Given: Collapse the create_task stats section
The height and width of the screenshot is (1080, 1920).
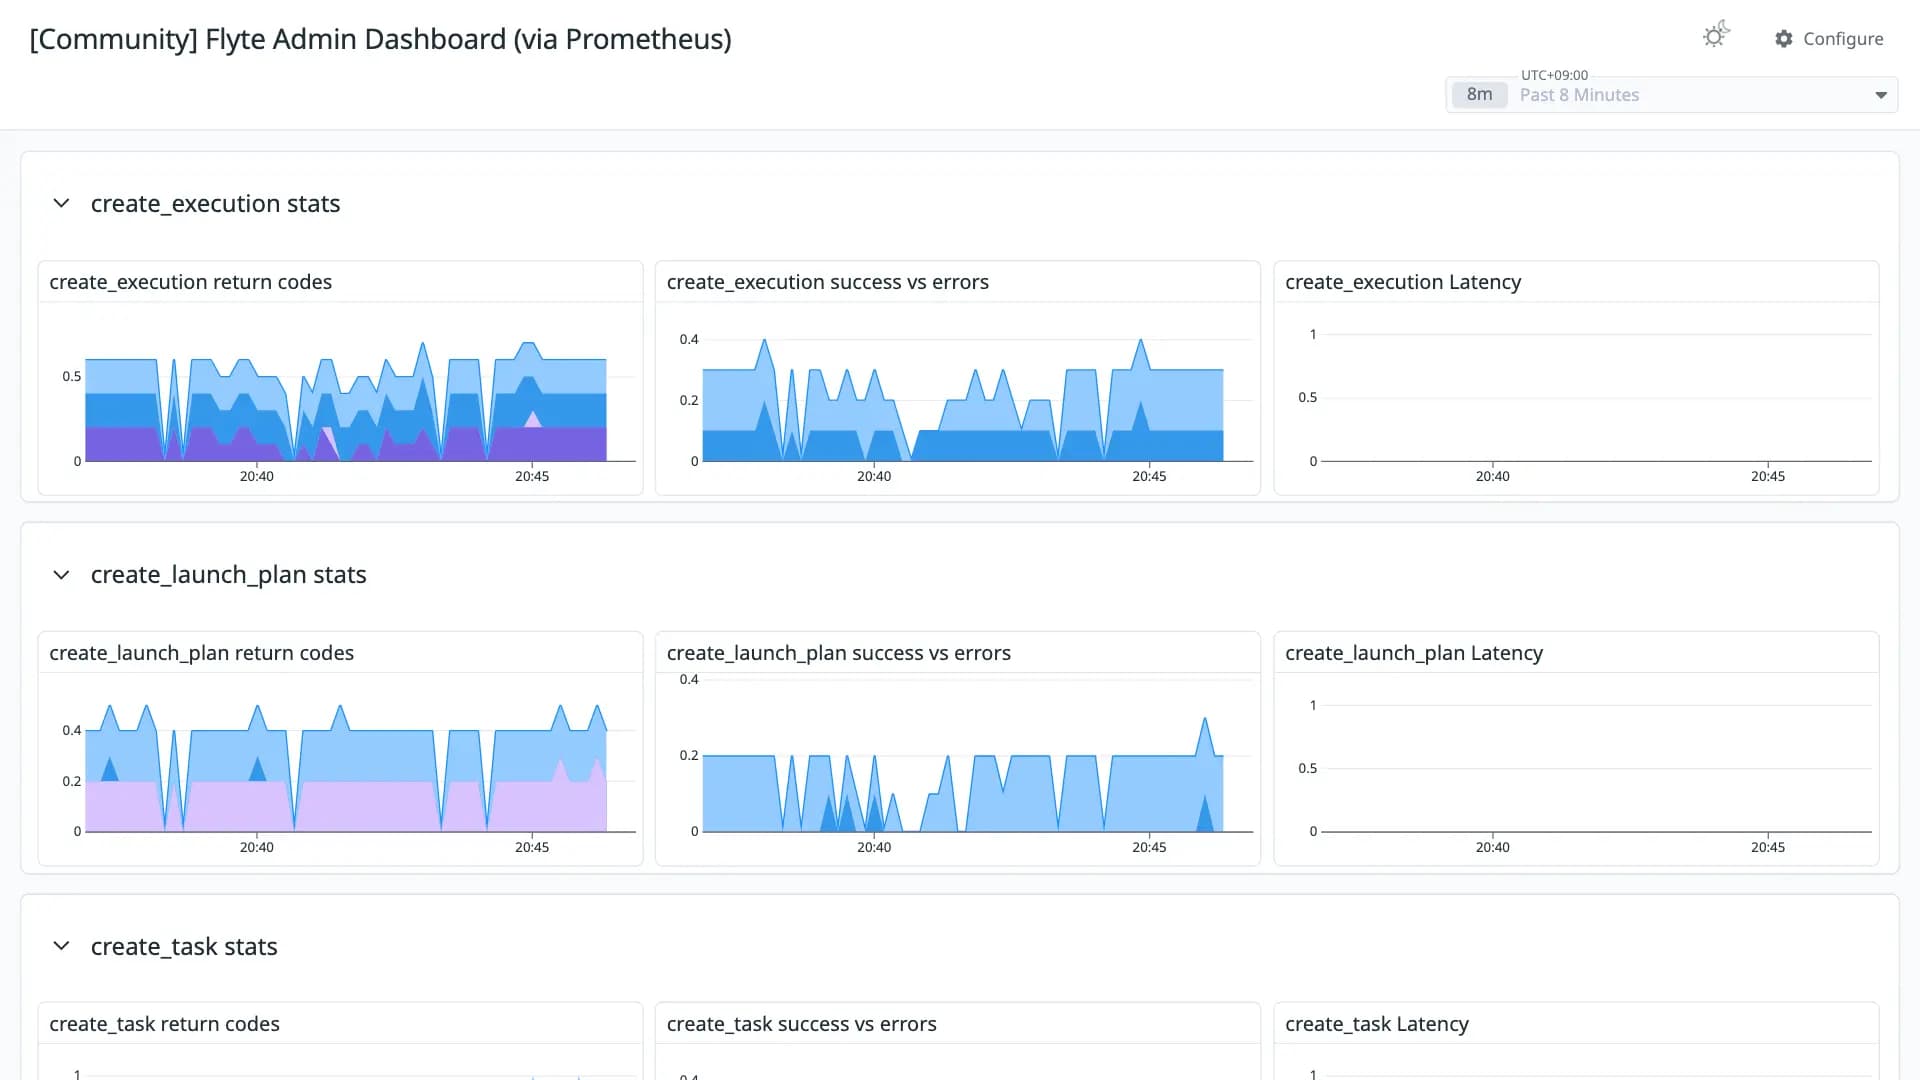Looking at the screenshot, I should 61,946.
